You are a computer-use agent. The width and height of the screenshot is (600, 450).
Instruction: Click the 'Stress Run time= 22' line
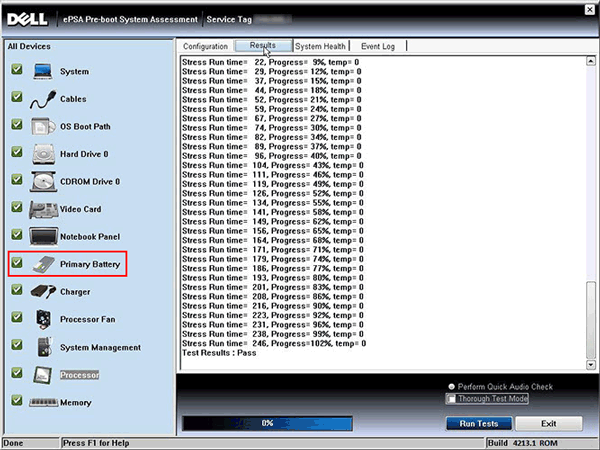[271, 62]
